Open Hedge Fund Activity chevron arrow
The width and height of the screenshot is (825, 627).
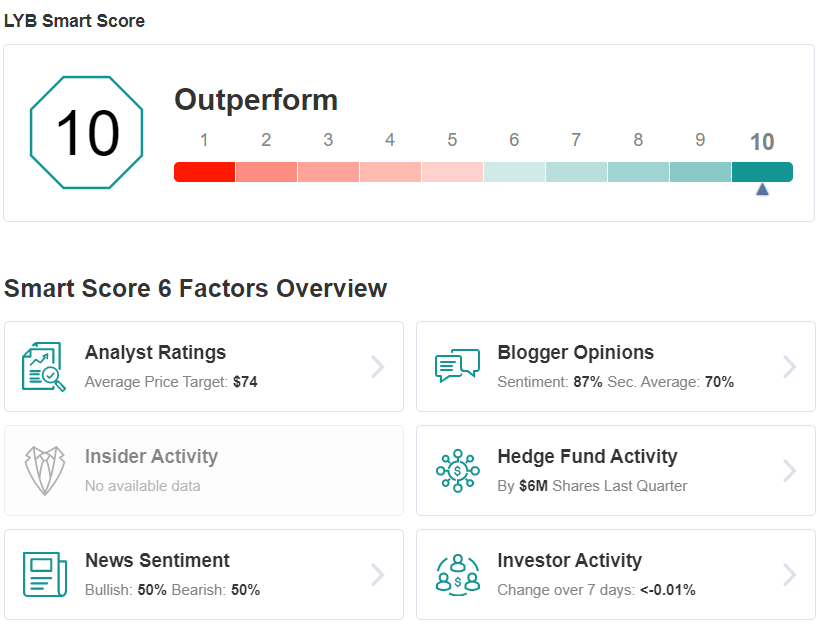click(789, 471)
